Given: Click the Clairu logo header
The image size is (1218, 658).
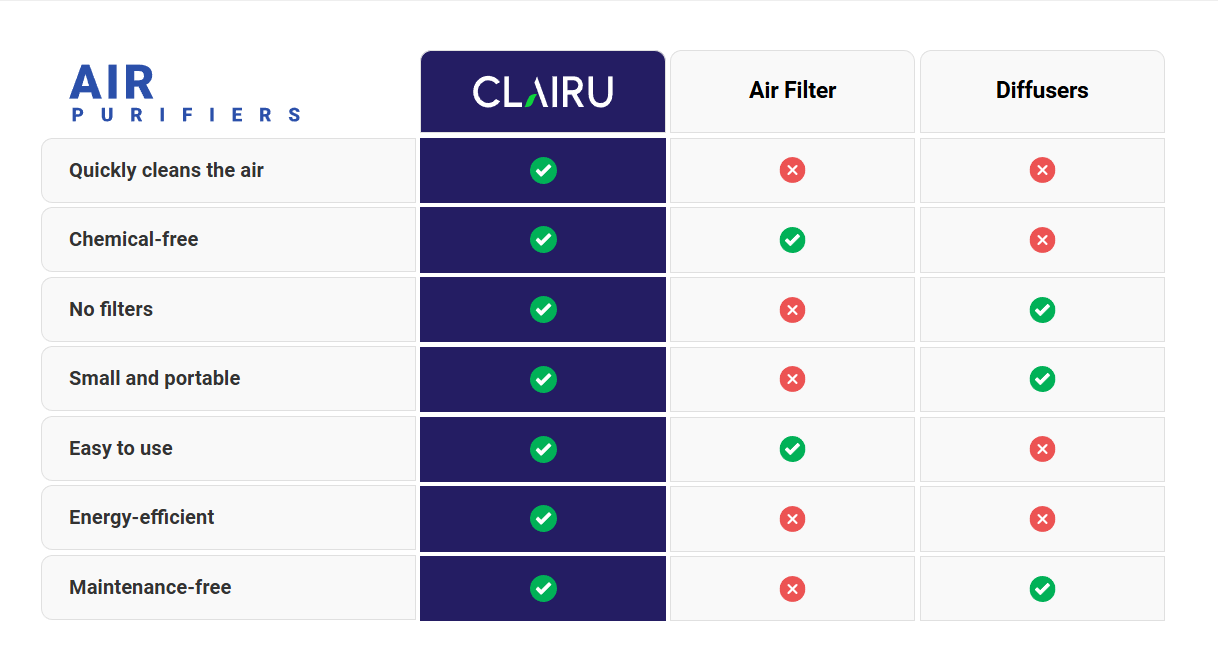Looking at the screenshot, I should (543, 92).
